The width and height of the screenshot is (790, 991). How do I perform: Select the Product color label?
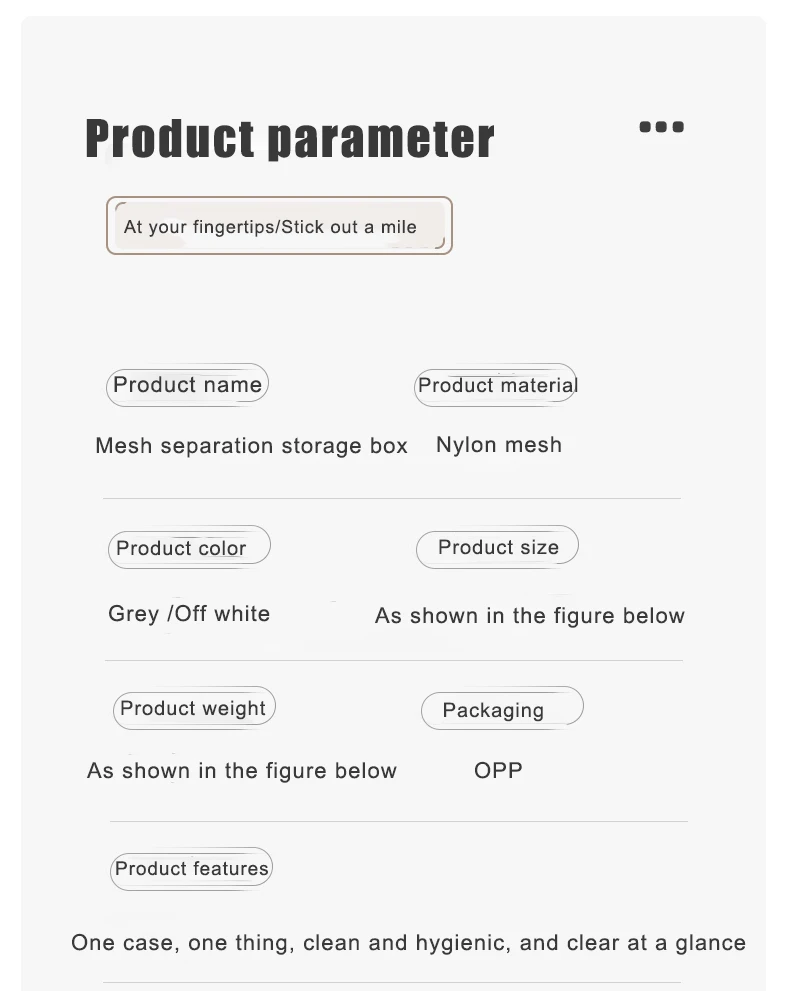tap(188, 548)
